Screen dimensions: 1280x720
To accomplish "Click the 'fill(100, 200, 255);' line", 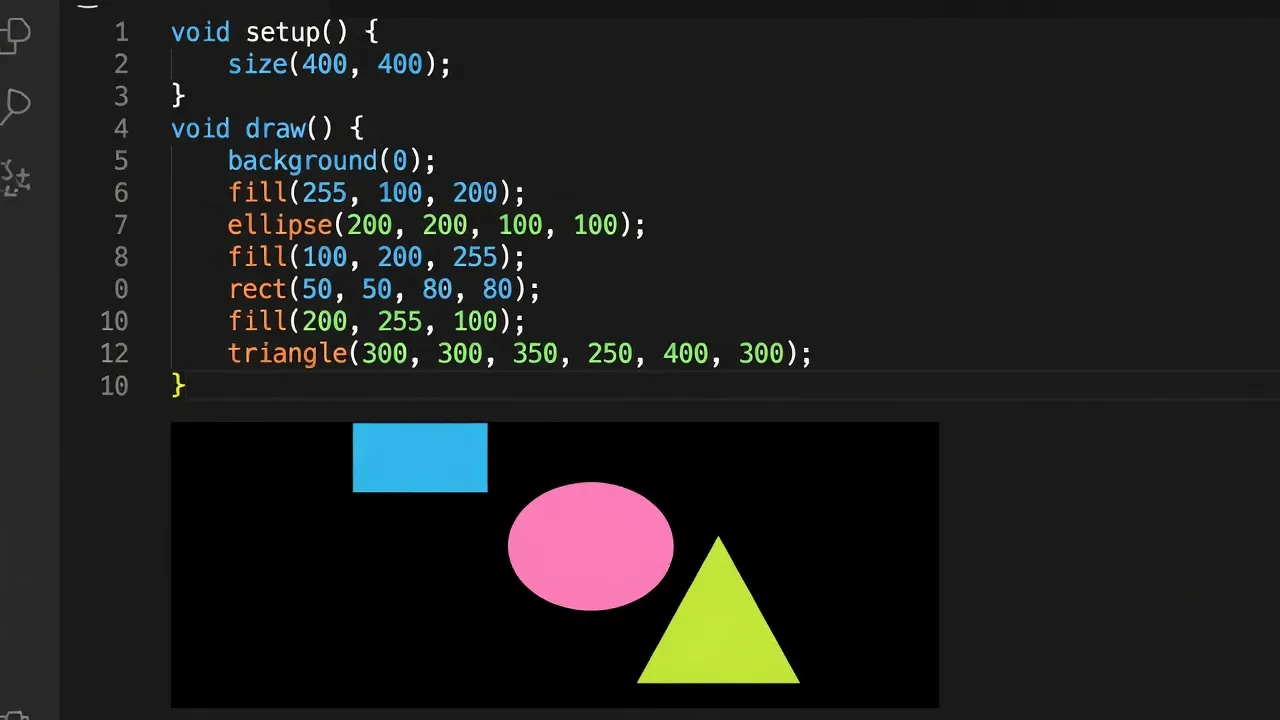I will click(x=376, y=257).
